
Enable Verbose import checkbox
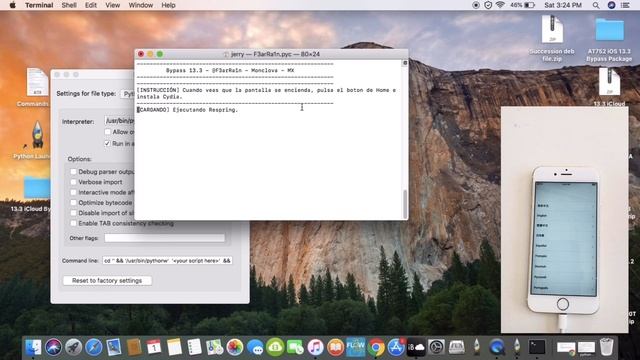pyautogui.click(x=73, y=182)
